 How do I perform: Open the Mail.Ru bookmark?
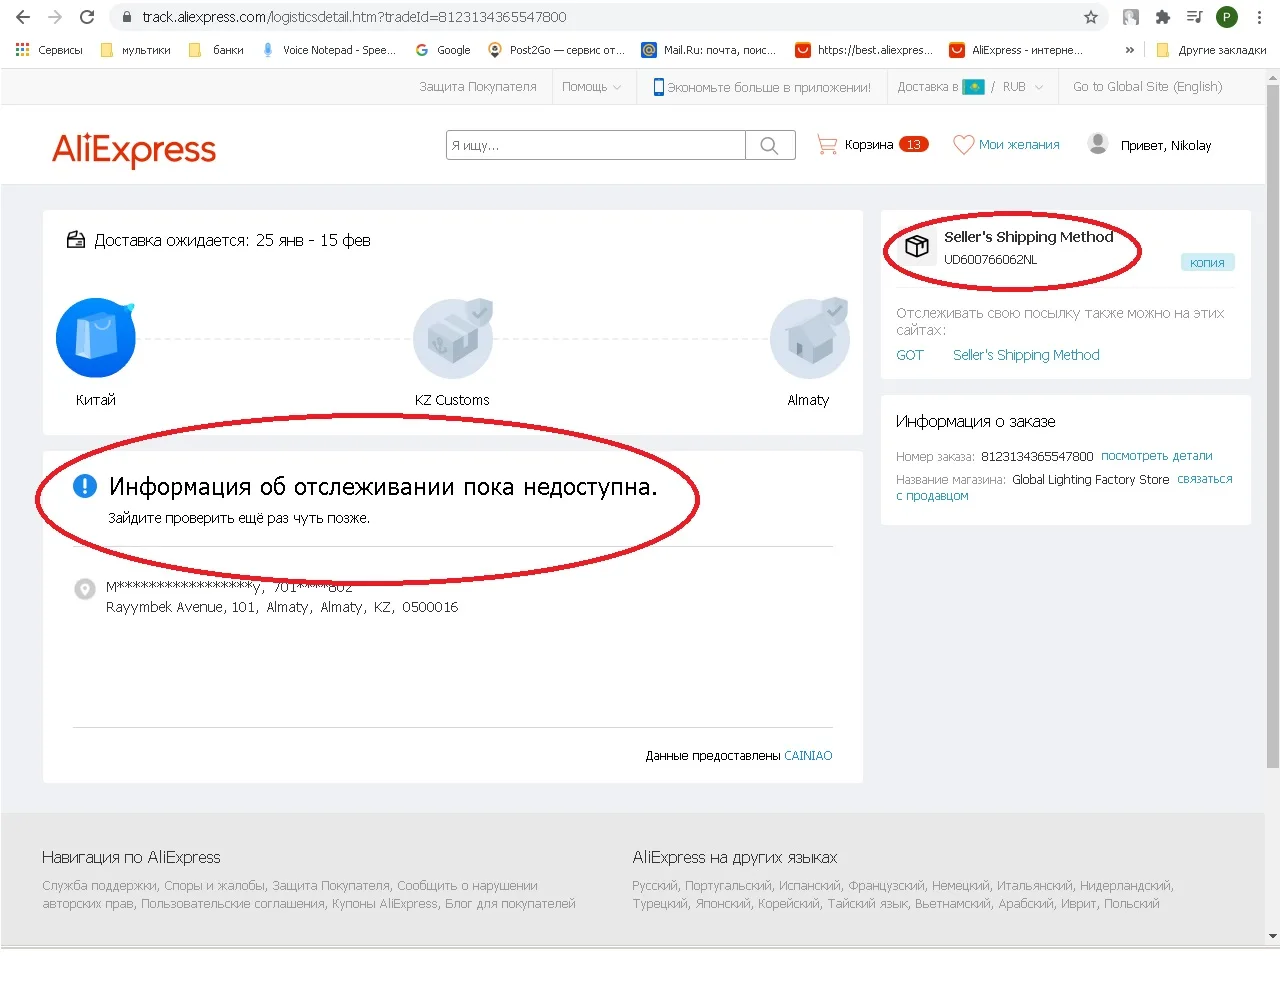coord(709,50)
